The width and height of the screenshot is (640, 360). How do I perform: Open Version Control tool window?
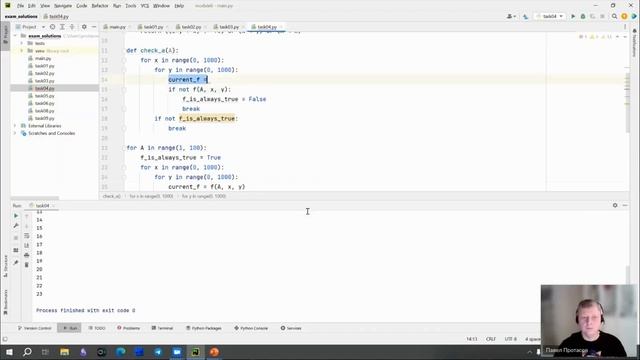pyautogui.click(x=35, y=328)
